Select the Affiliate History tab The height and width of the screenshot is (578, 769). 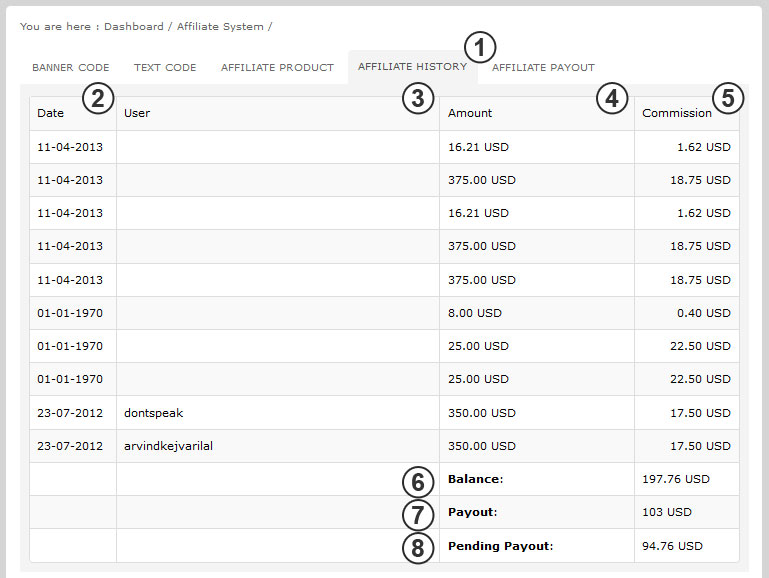[412, 67]
